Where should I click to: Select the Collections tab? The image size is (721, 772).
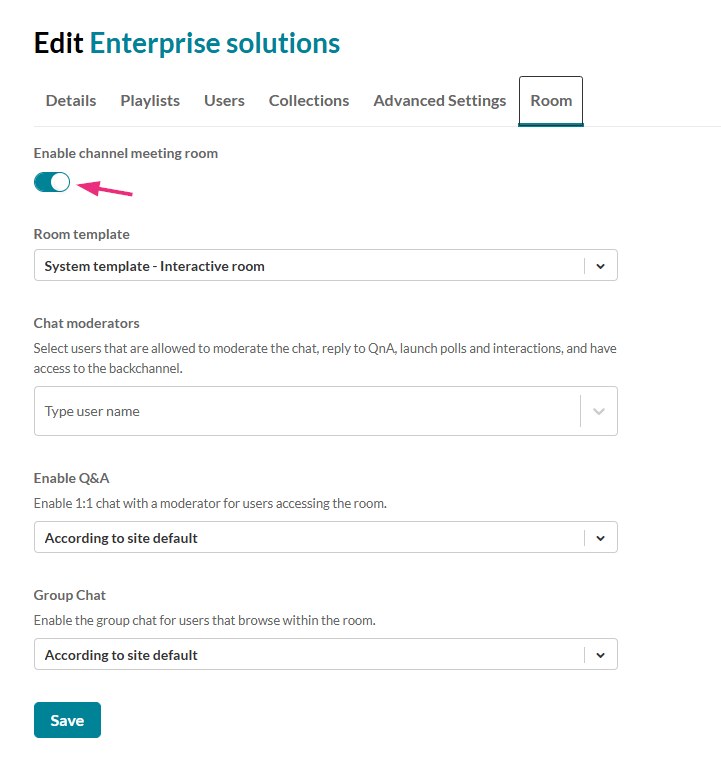tap(309, 101)
